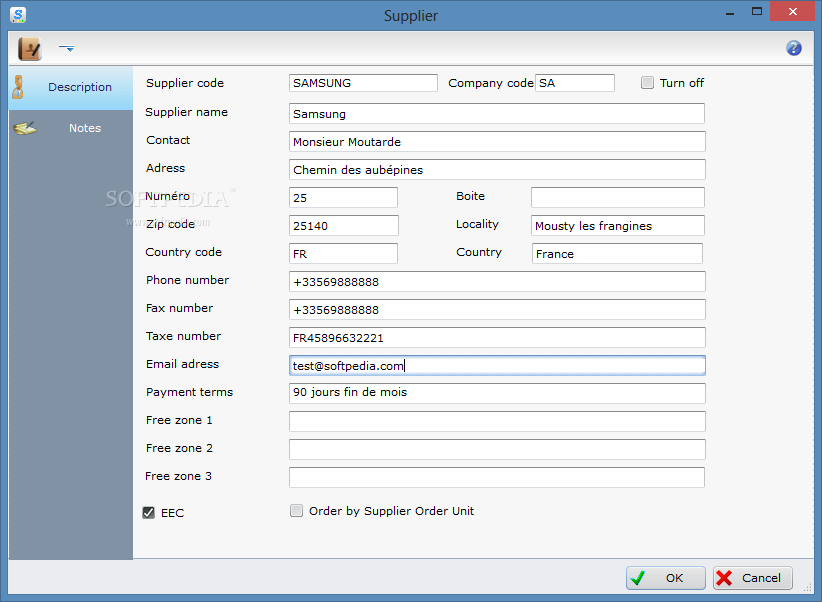Click the Country code field
Screen dimensions: 822x602
click(343, 254)
